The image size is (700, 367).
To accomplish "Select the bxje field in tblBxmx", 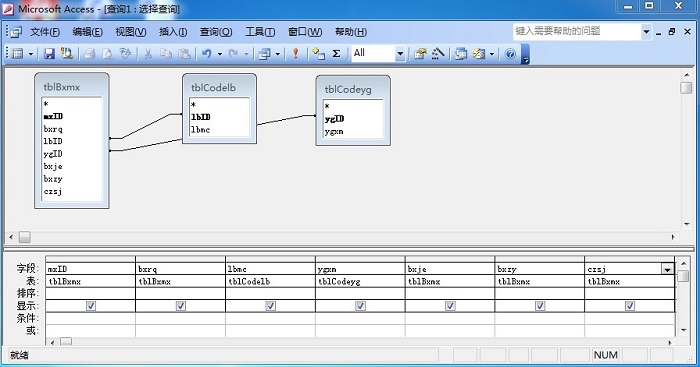I will tap(53, 166).
